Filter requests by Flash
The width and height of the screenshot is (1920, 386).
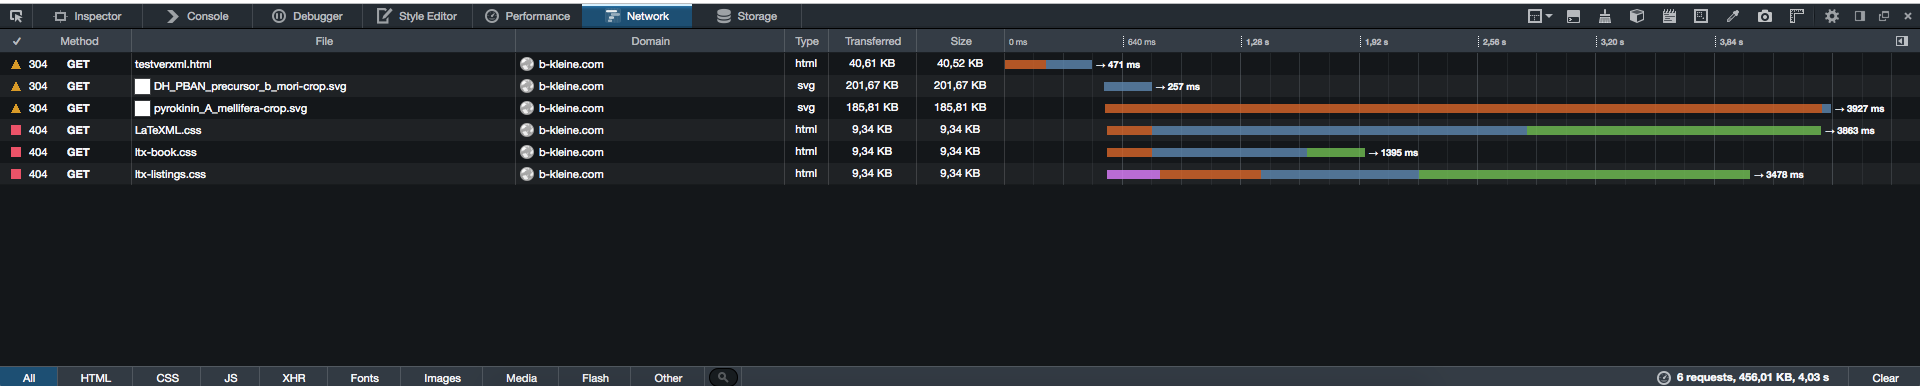pos(596,378)
